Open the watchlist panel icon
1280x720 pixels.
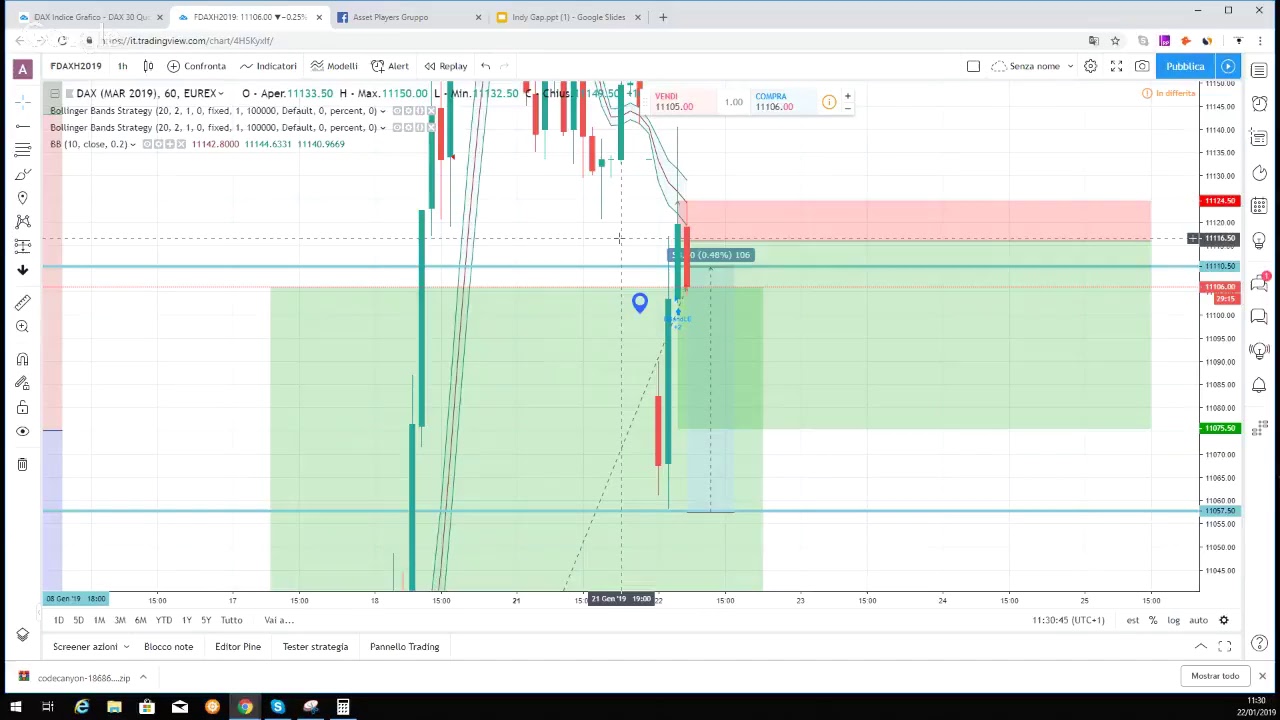coord(1259,70)
